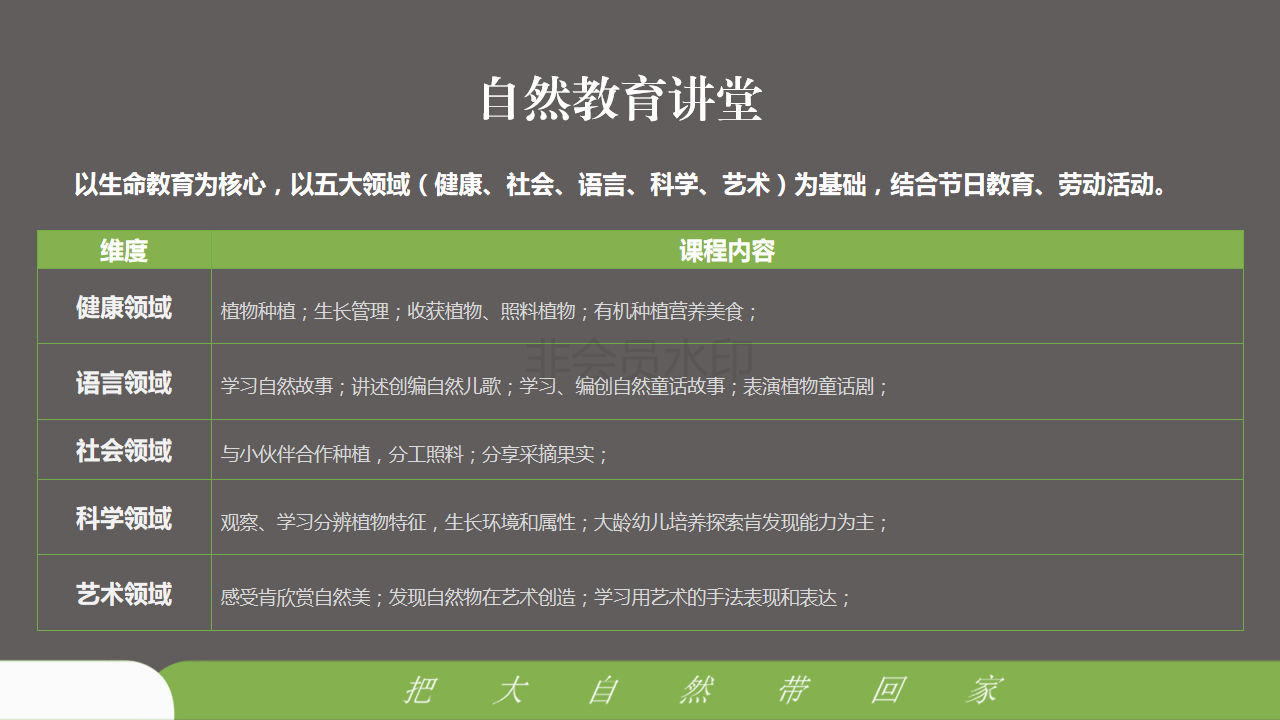Viewport: 1280px width, 720px height.
Task: Select the cell starting 与小伙伴合作种植
Action: [727, 450]
